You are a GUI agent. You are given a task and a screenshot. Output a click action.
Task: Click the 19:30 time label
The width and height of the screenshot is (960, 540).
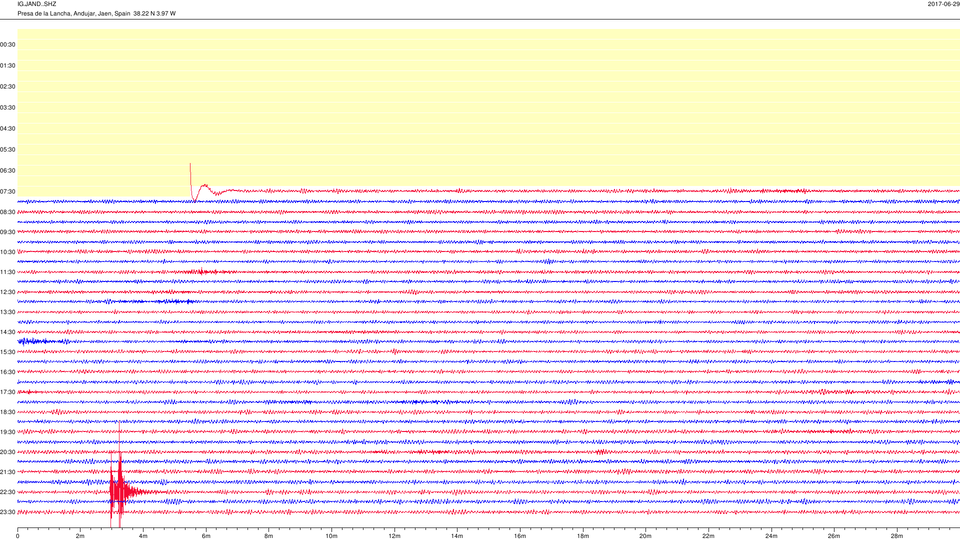[x=8, y=432]
